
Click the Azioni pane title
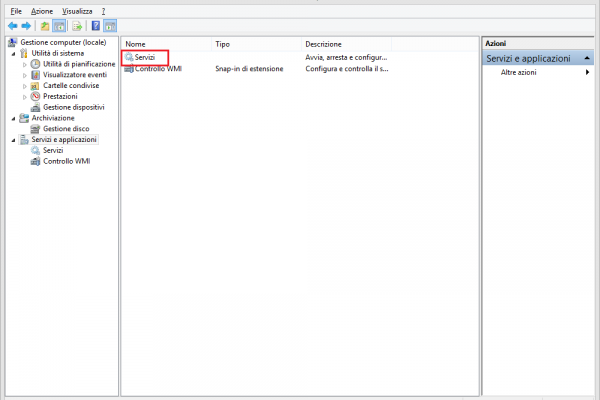[496, 43]
